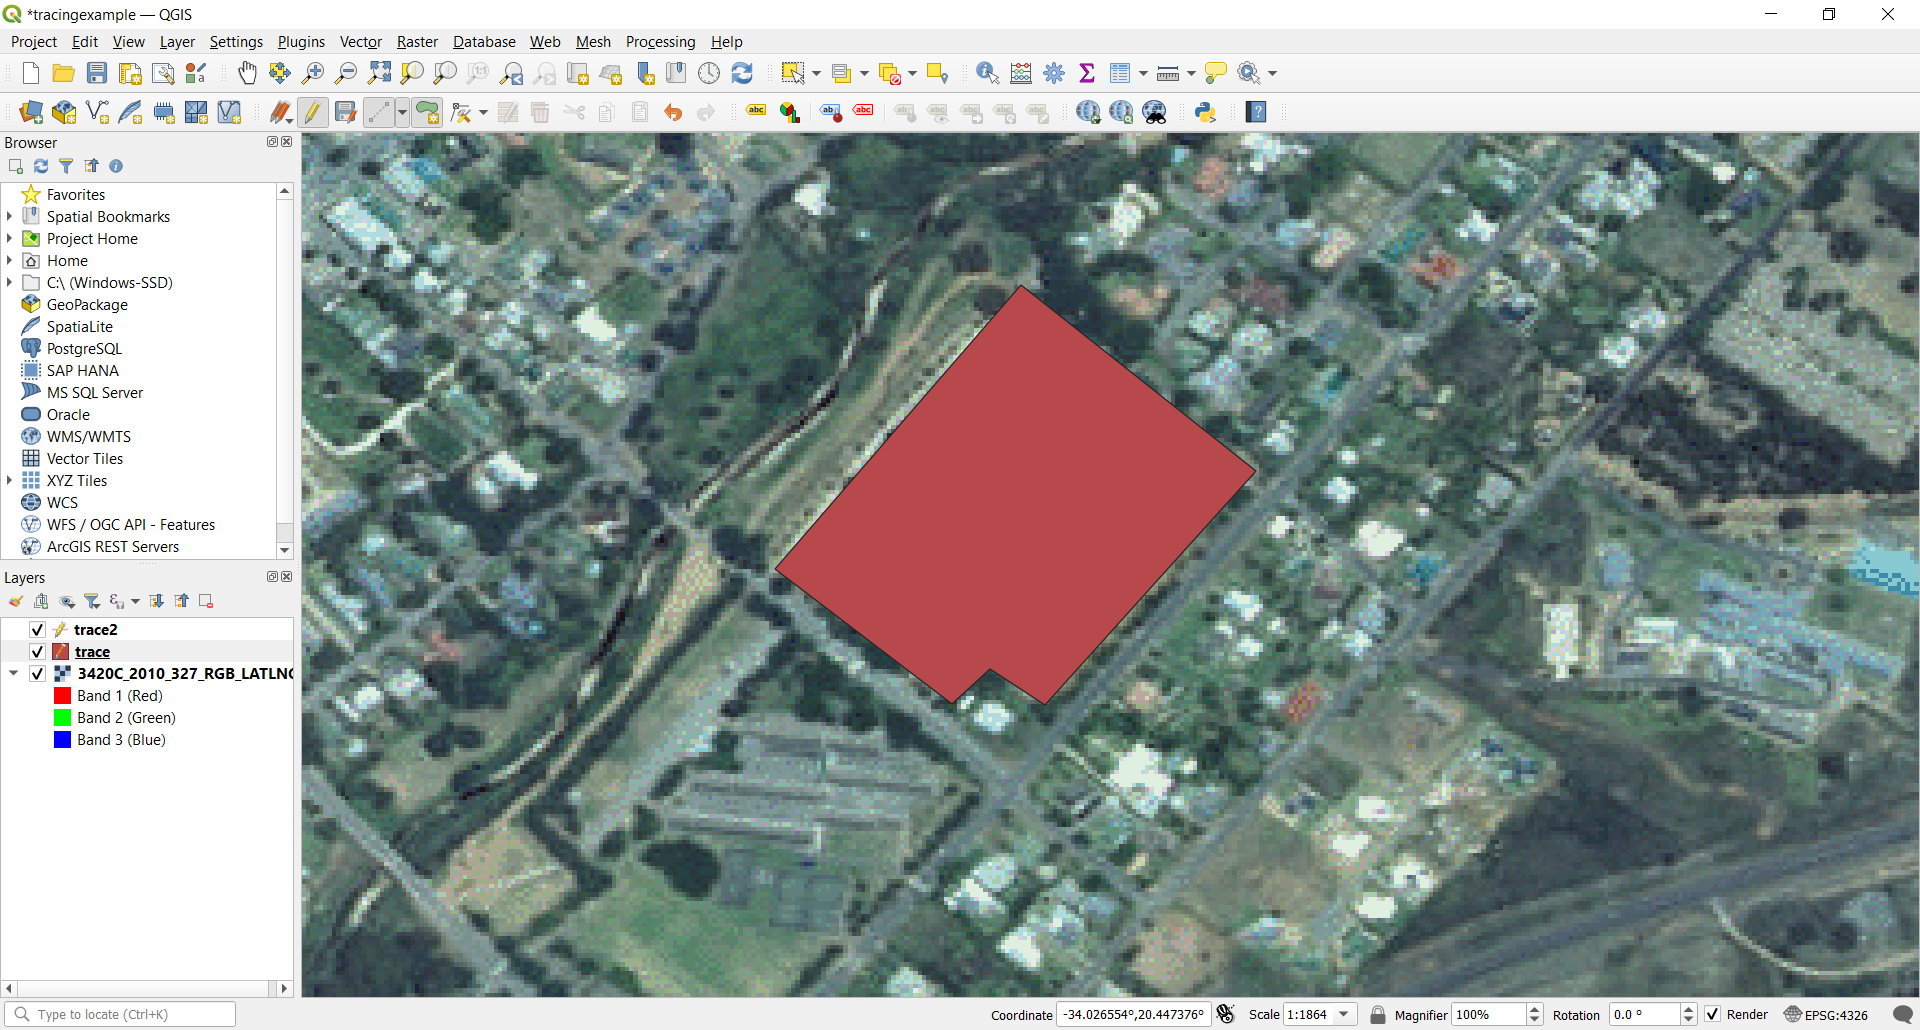Activate the Identify Features tool
This screenshot has width=1920, height=1030.
pyautogui.click(x=987, y=73)
